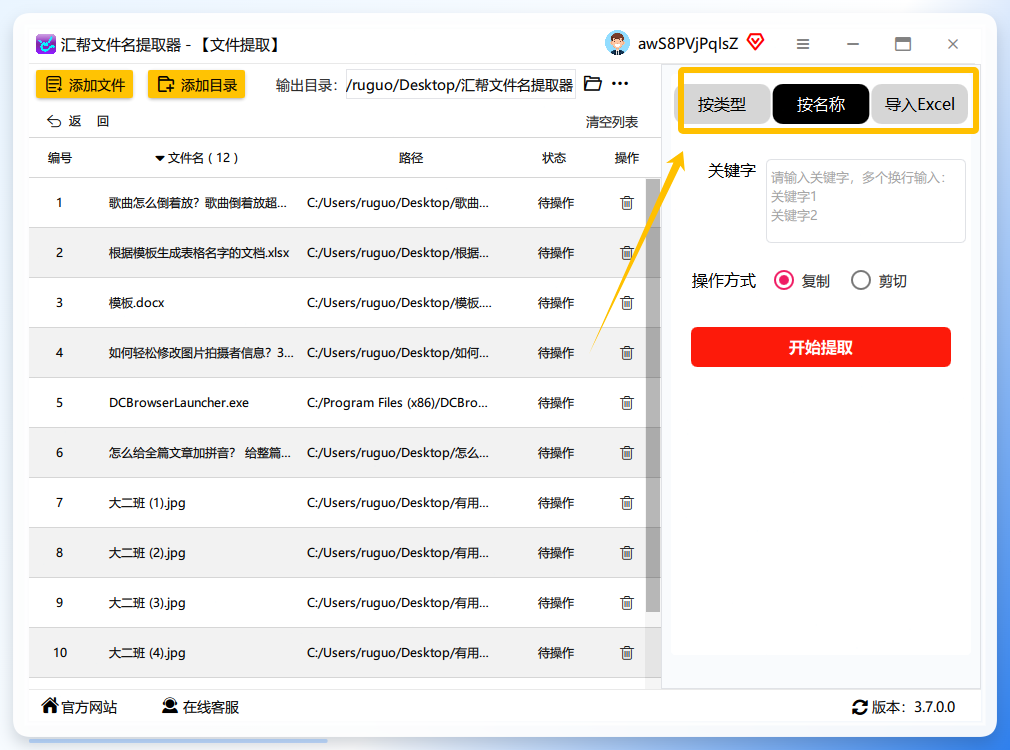Click the 版本: 3.7.0.0 version text
Screen dimensions: 1010x750
pyautogui.click(x=913, y=707)
